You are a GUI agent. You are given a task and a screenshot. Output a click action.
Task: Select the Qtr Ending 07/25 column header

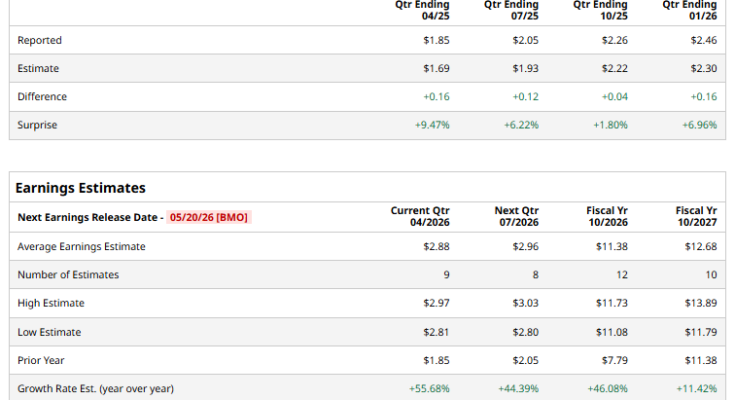511,10
